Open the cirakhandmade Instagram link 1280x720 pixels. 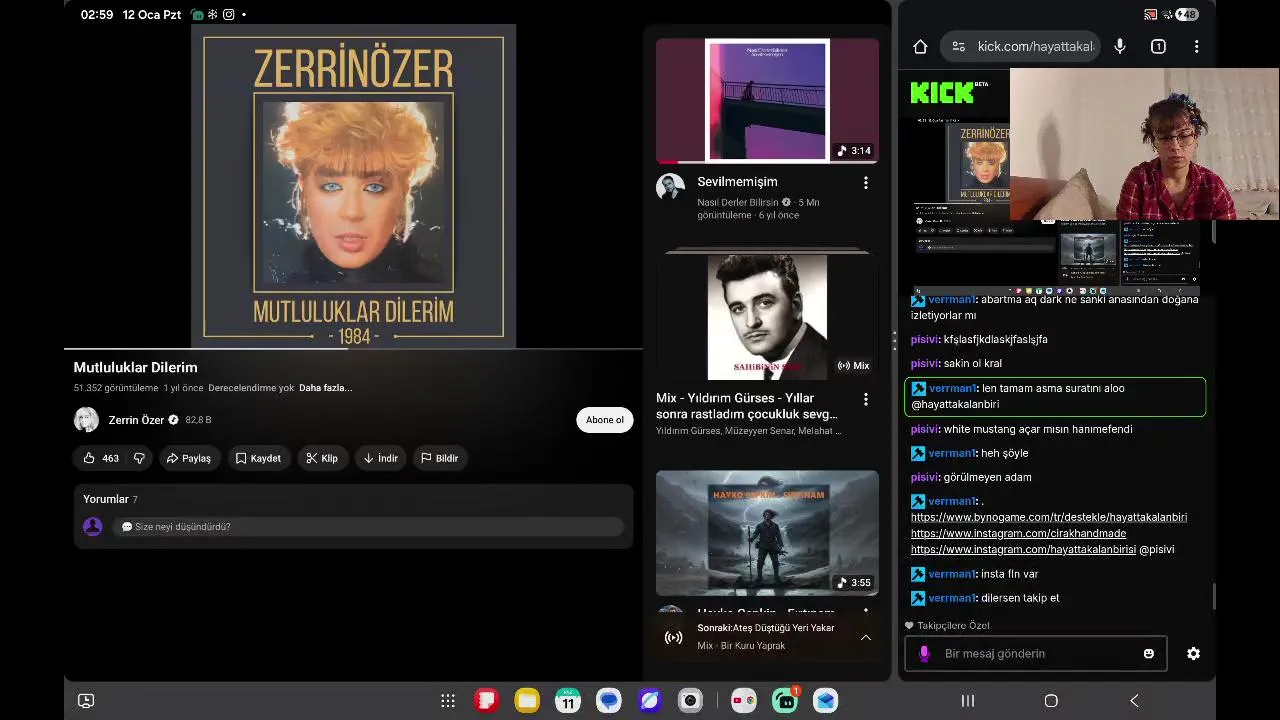(1018, 533)
